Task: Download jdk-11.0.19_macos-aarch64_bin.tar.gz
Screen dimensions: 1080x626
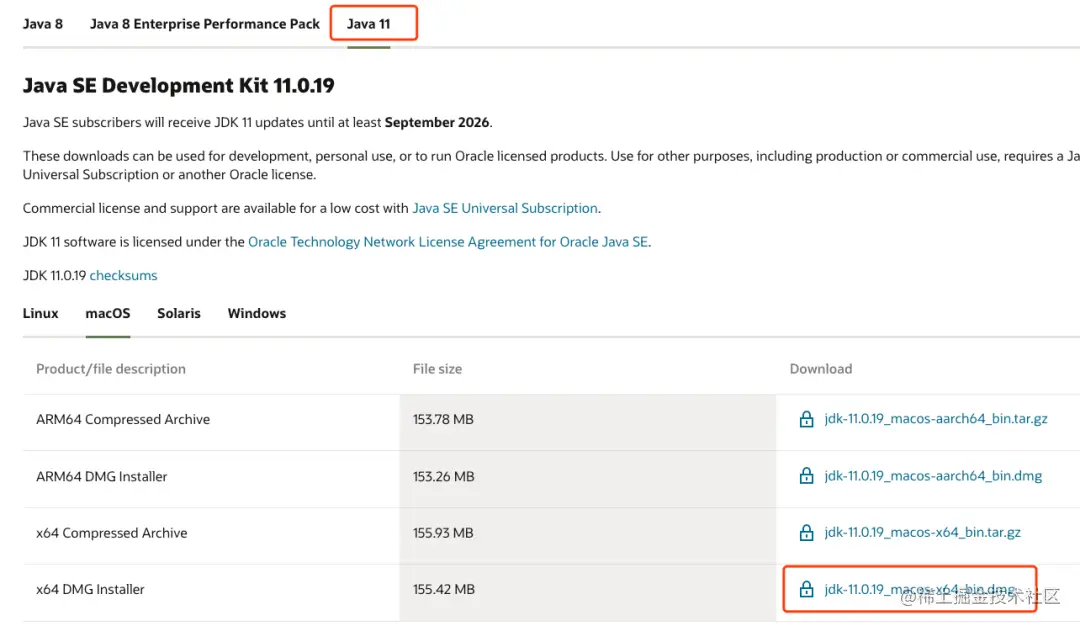Action: pyautogui.click(x=936, y=419)
